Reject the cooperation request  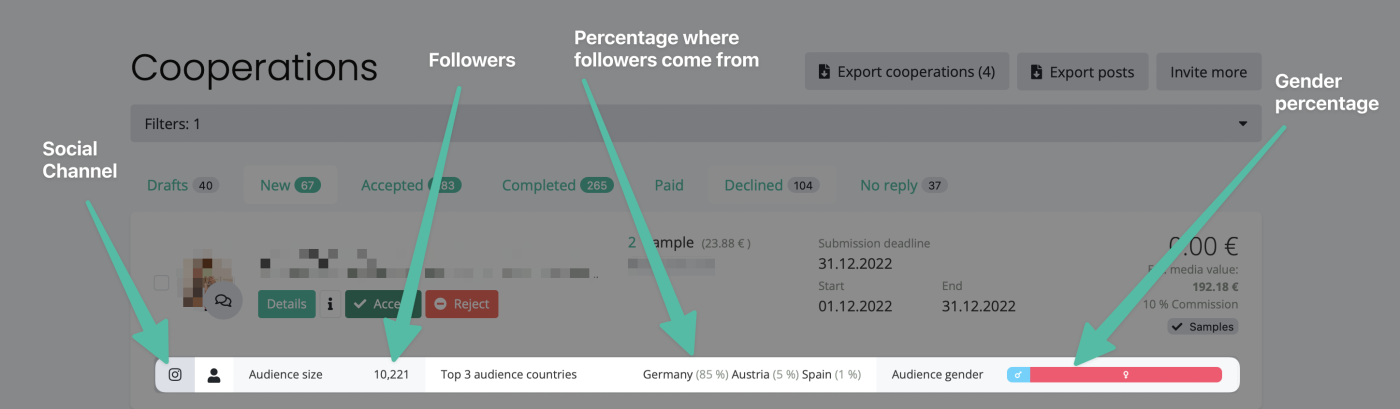tap(461, 304)
